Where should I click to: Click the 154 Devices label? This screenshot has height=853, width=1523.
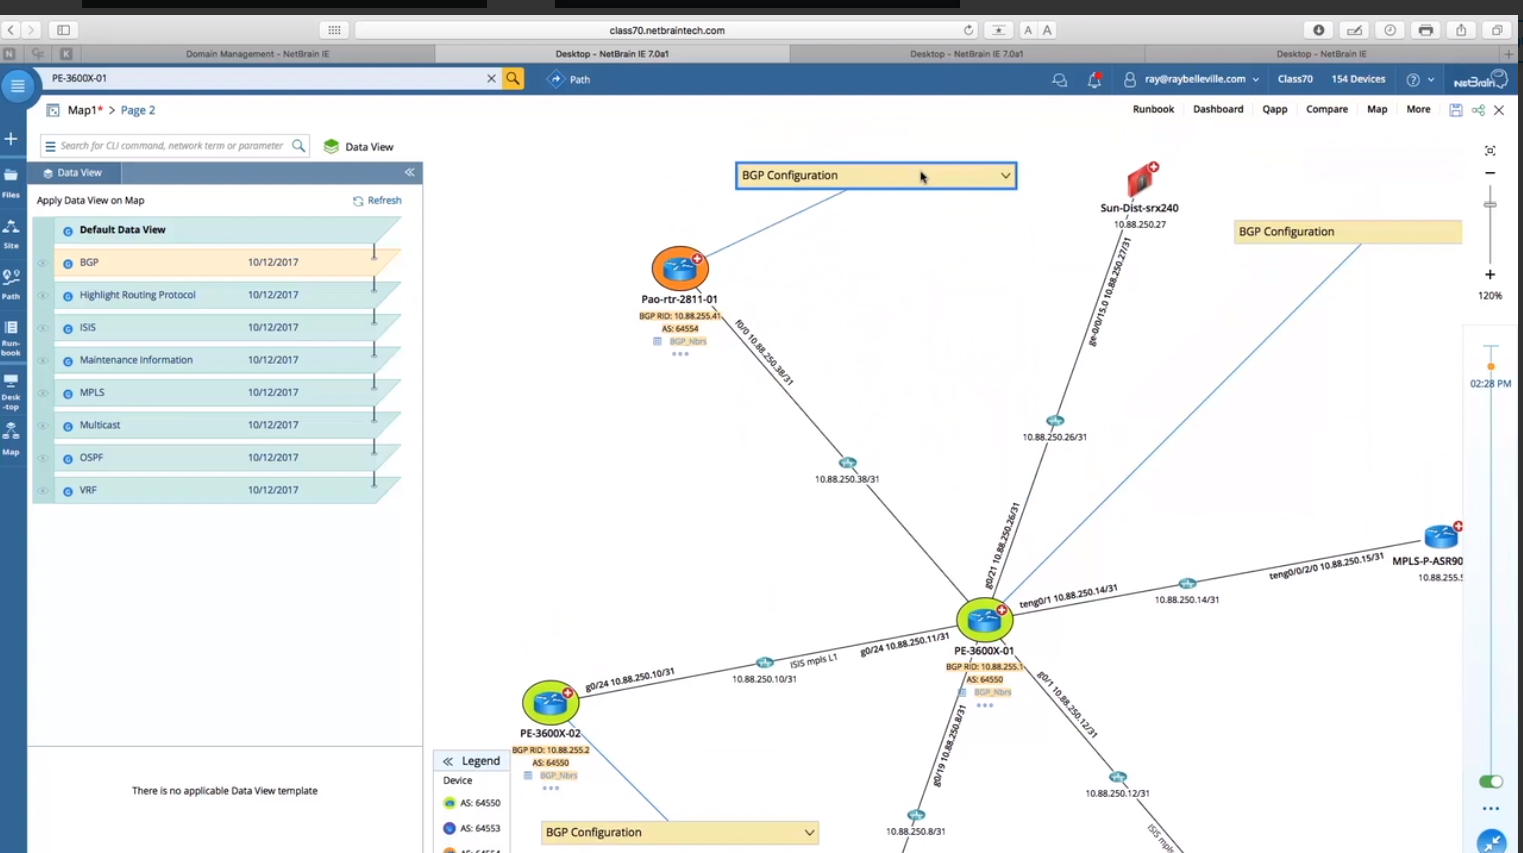(x=1358, y=79)
